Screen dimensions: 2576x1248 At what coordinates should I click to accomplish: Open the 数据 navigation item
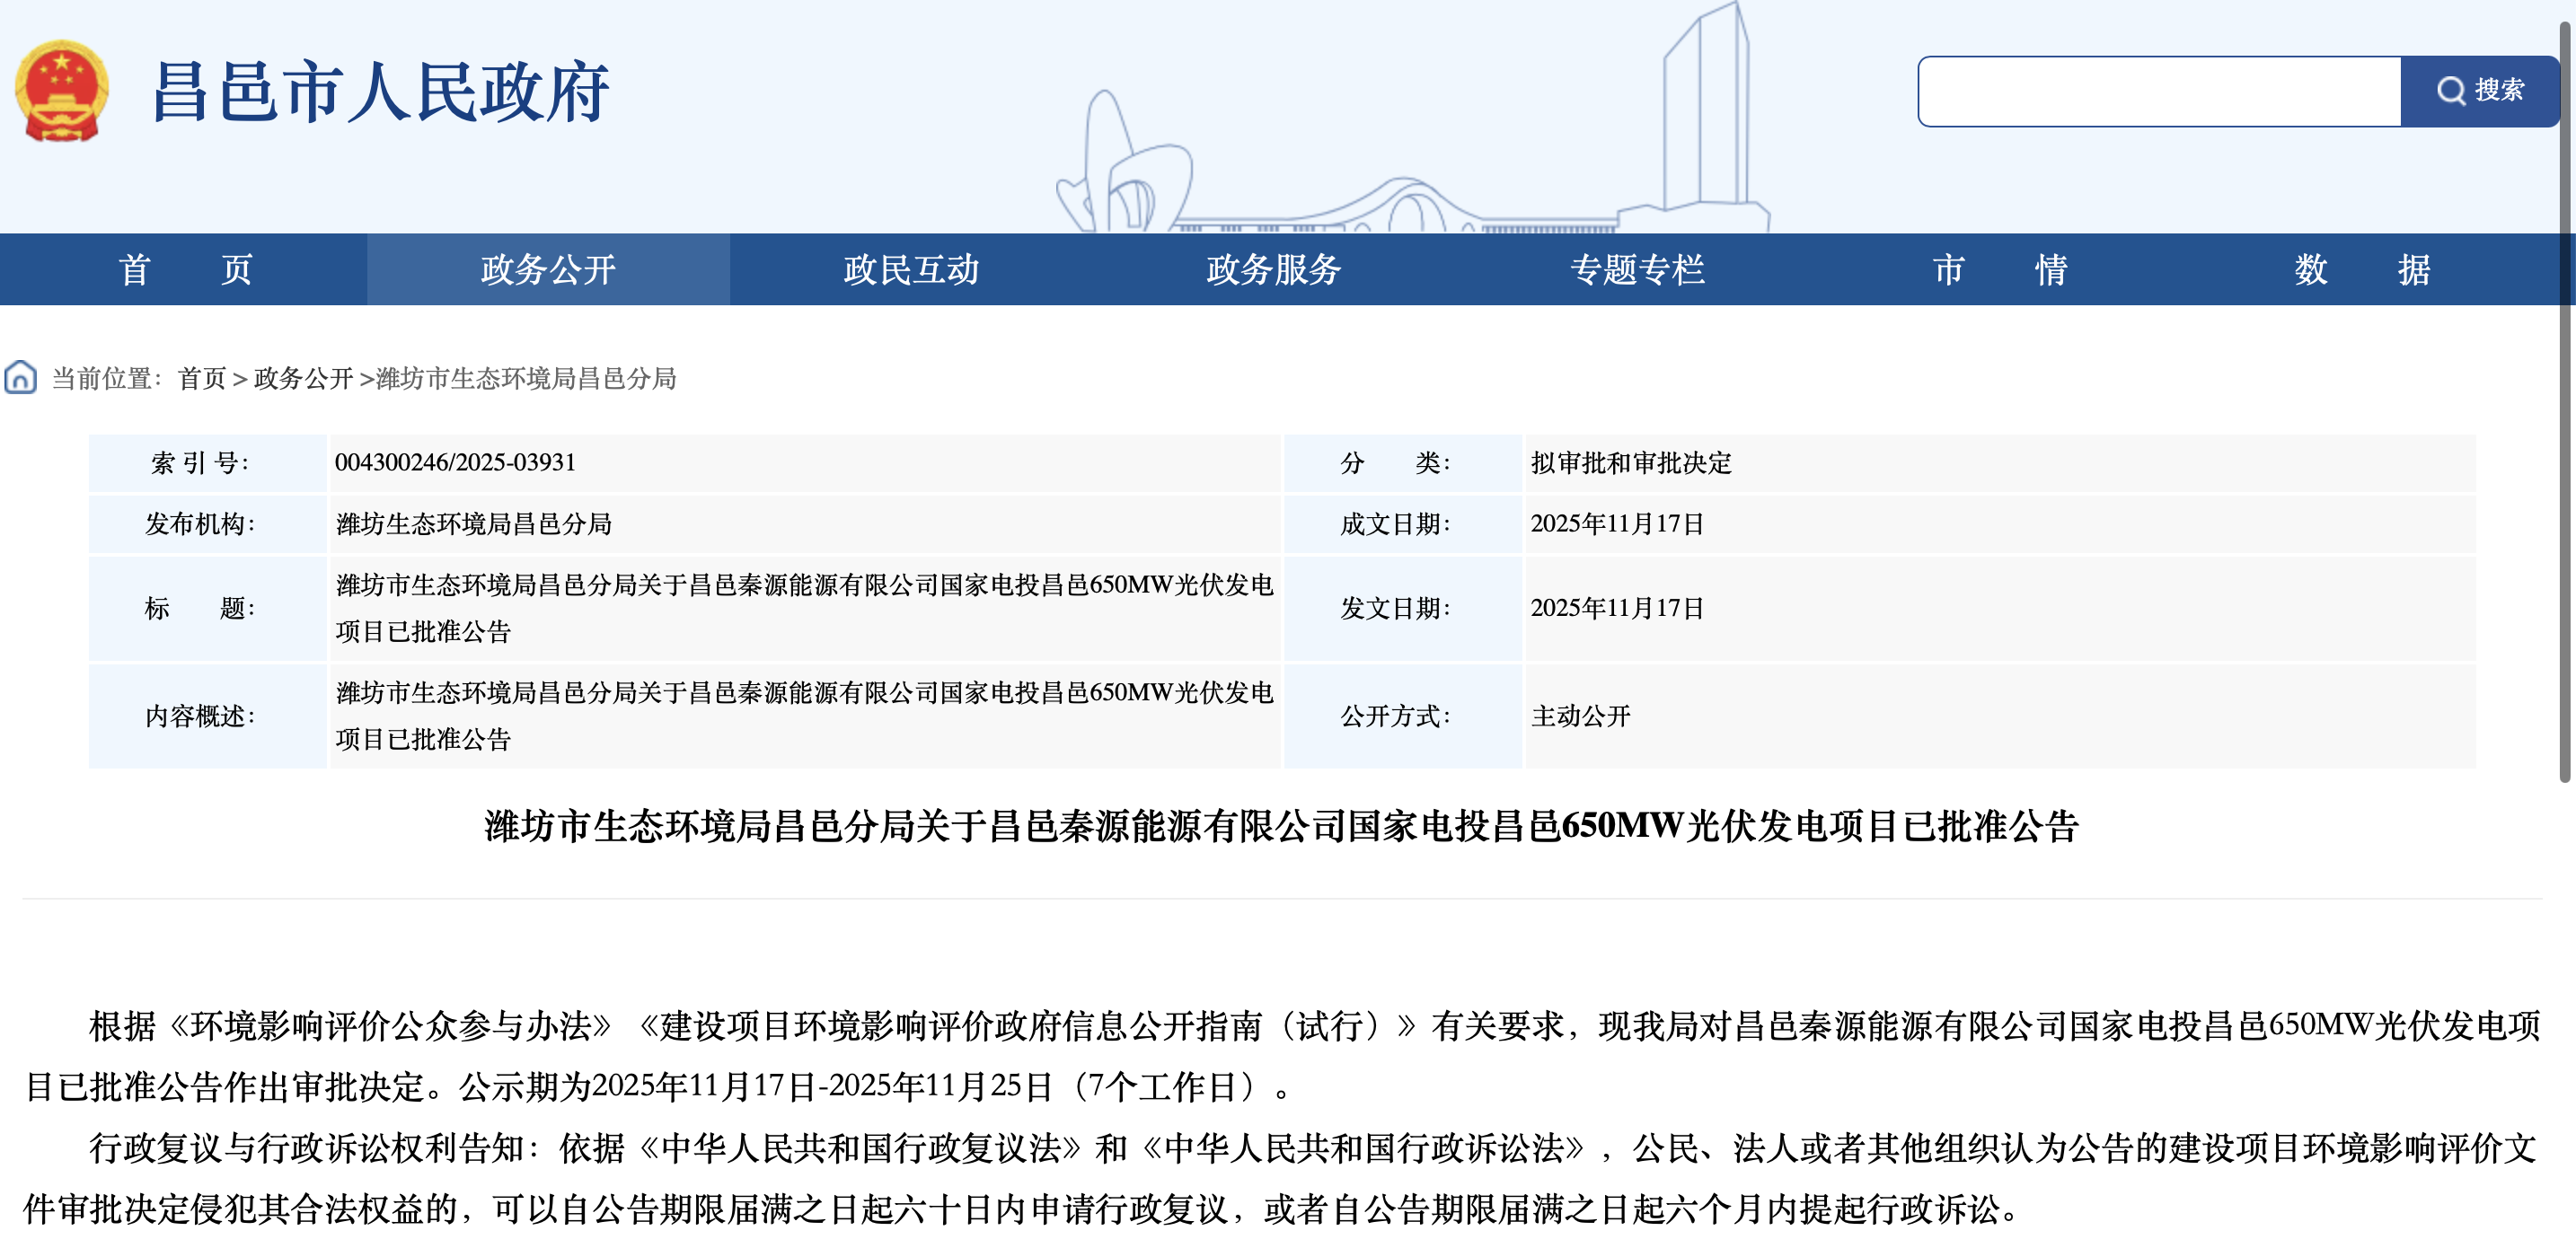[x=2362, y=269]
